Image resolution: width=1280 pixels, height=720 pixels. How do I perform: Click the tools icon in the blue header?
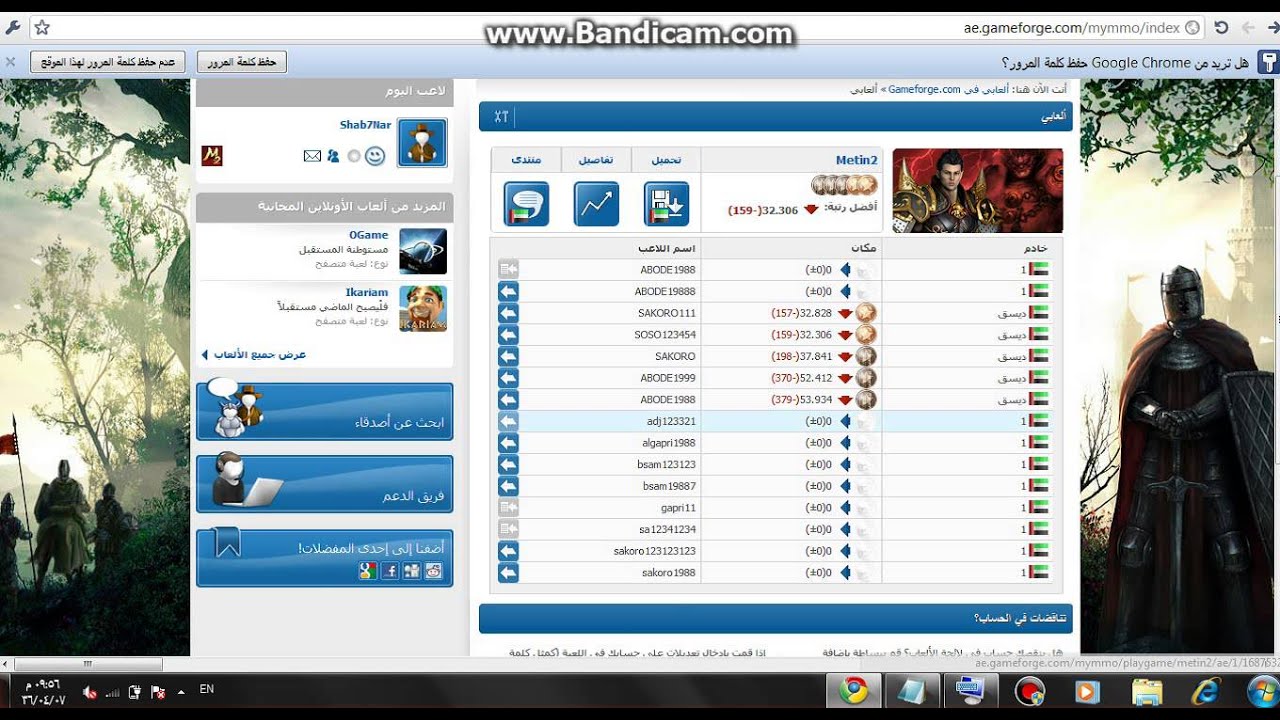[x=501, y=116]
